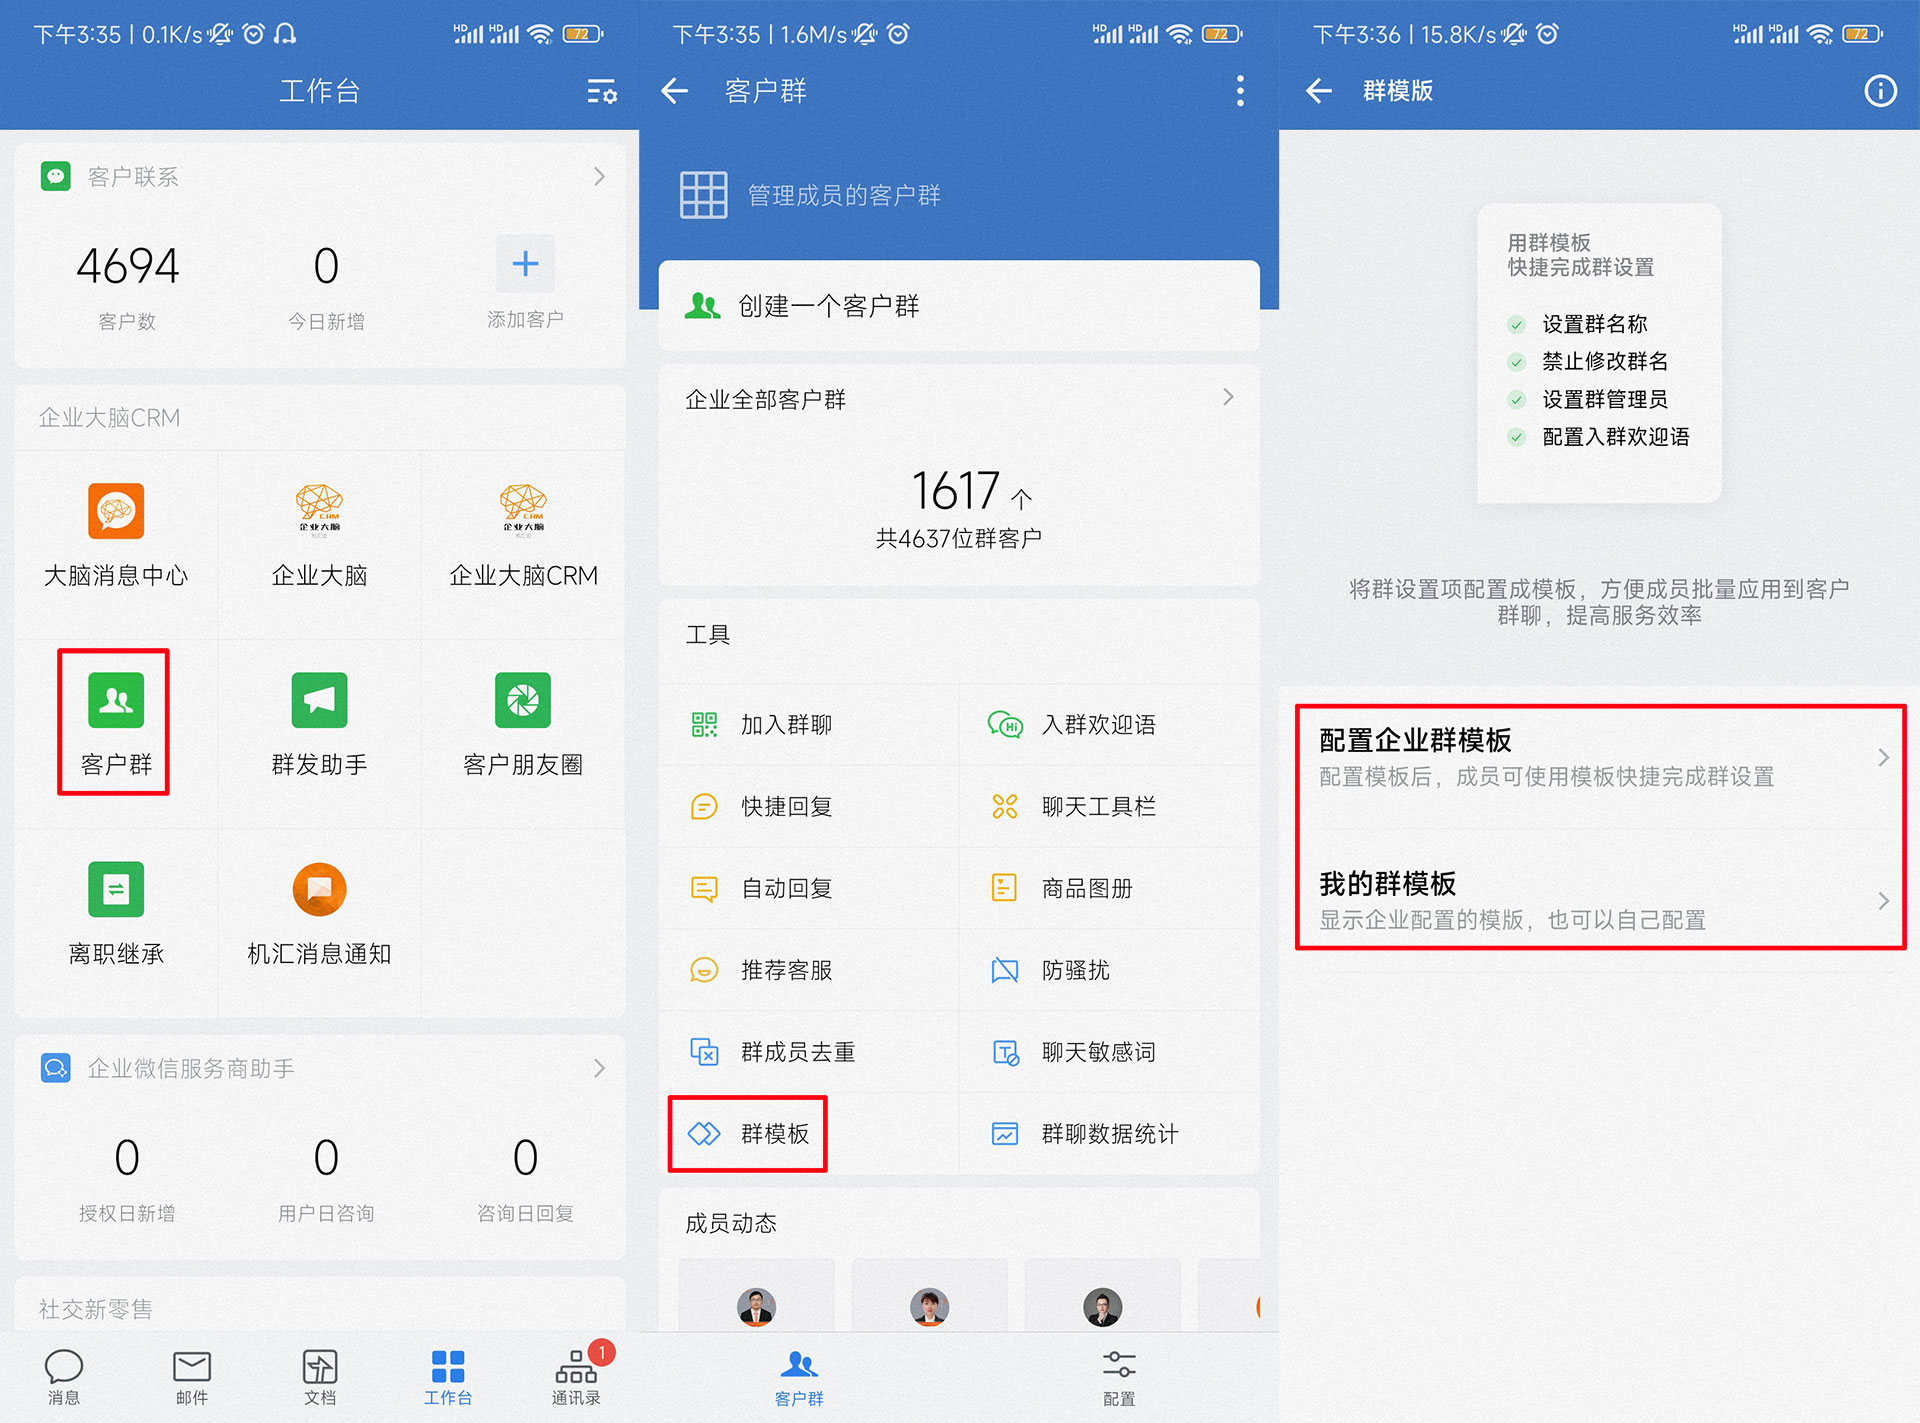1920x1423 pixels.
Task: Tap 4694 客户数 count
Action: (x=127, y=265)
